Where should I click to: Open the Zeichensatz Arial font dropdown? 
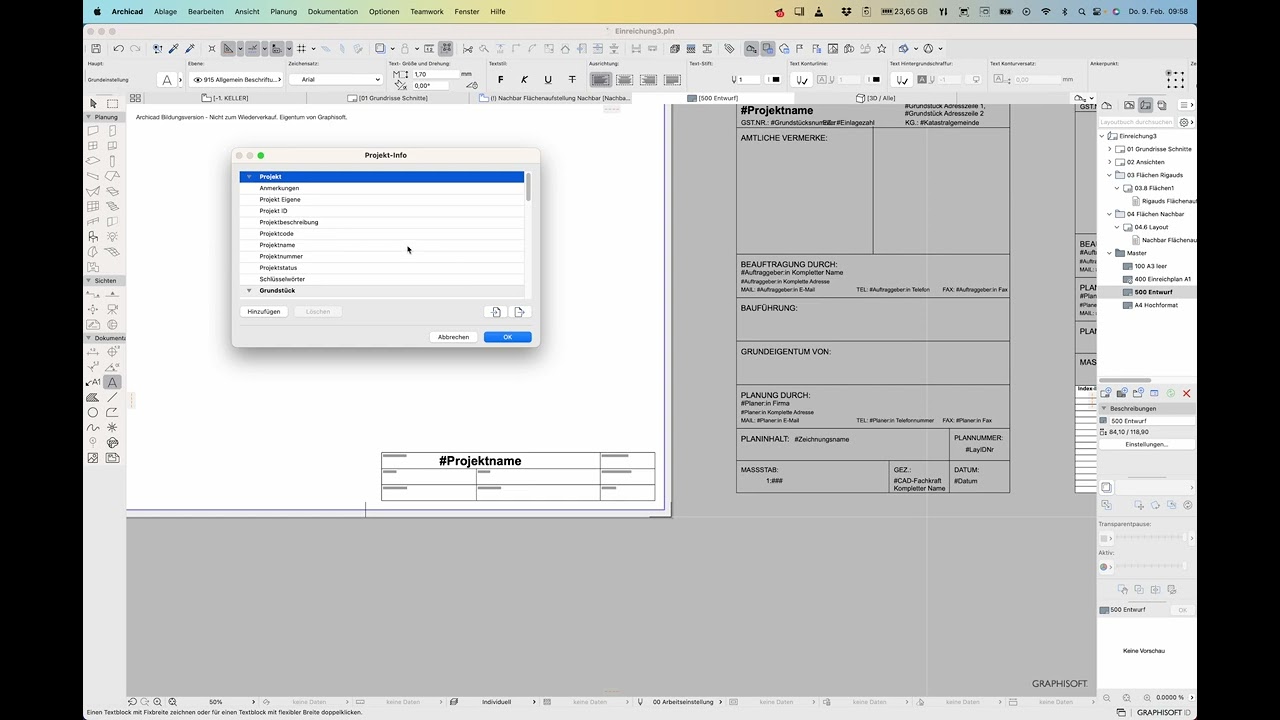pyautogui.click(x=335, y=79)
